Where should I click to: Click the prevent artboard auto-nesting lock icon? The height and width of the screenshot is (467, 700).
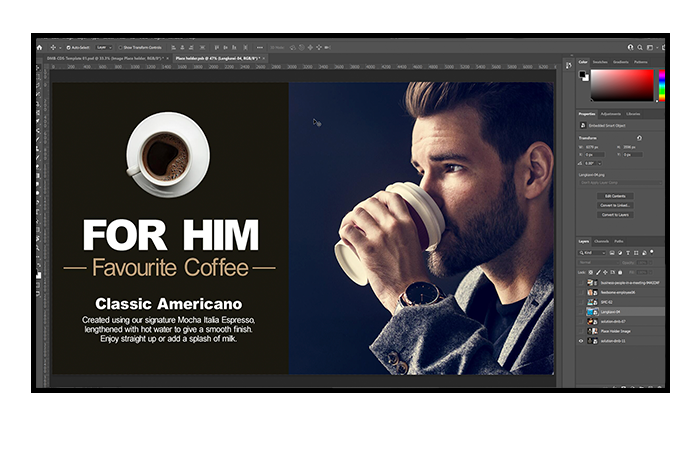(612, 272)
